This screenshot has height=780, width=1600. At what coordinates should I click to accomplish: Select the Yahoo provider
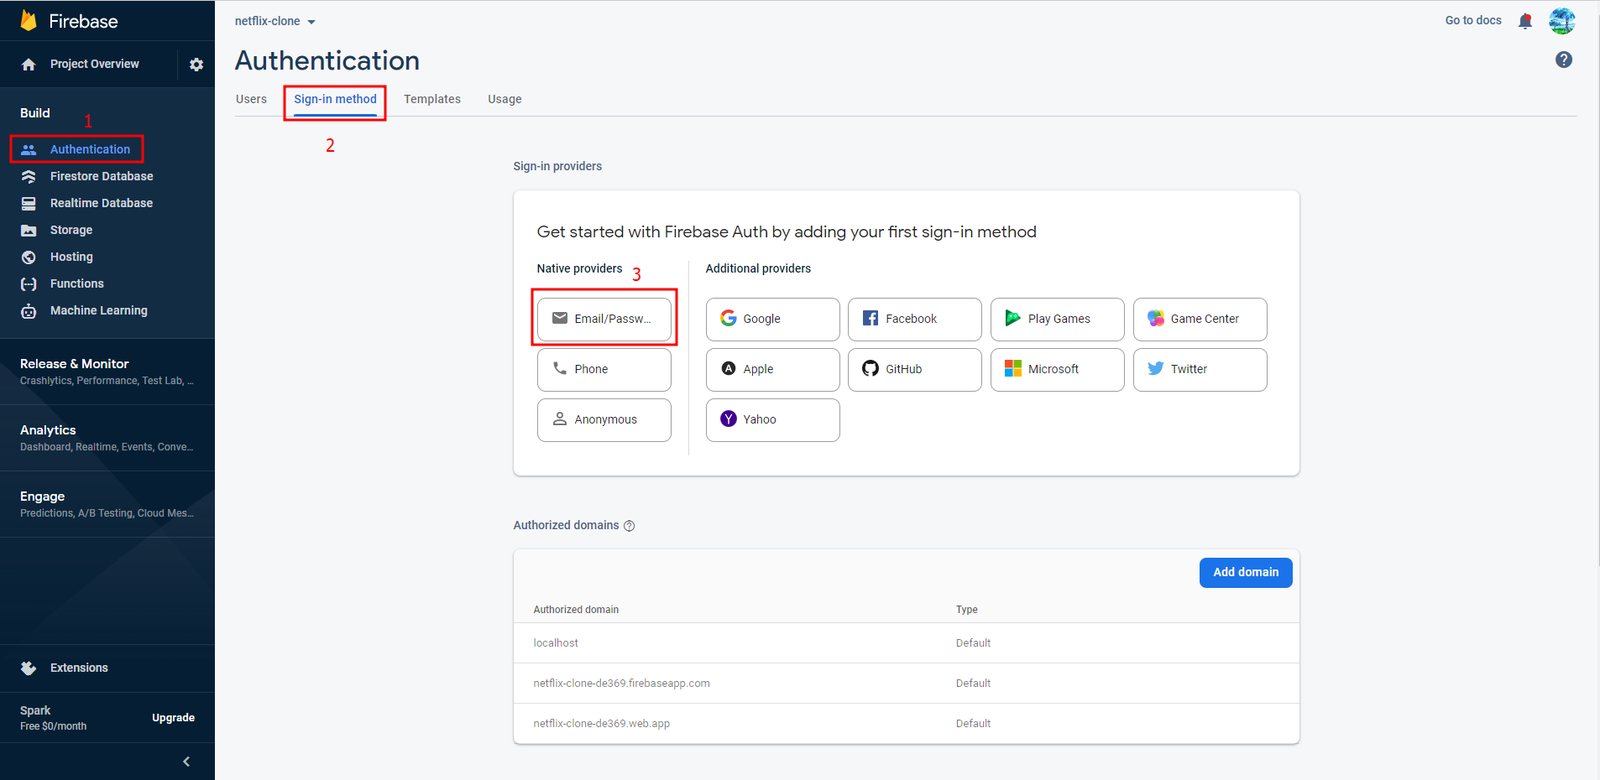[773, 420]
